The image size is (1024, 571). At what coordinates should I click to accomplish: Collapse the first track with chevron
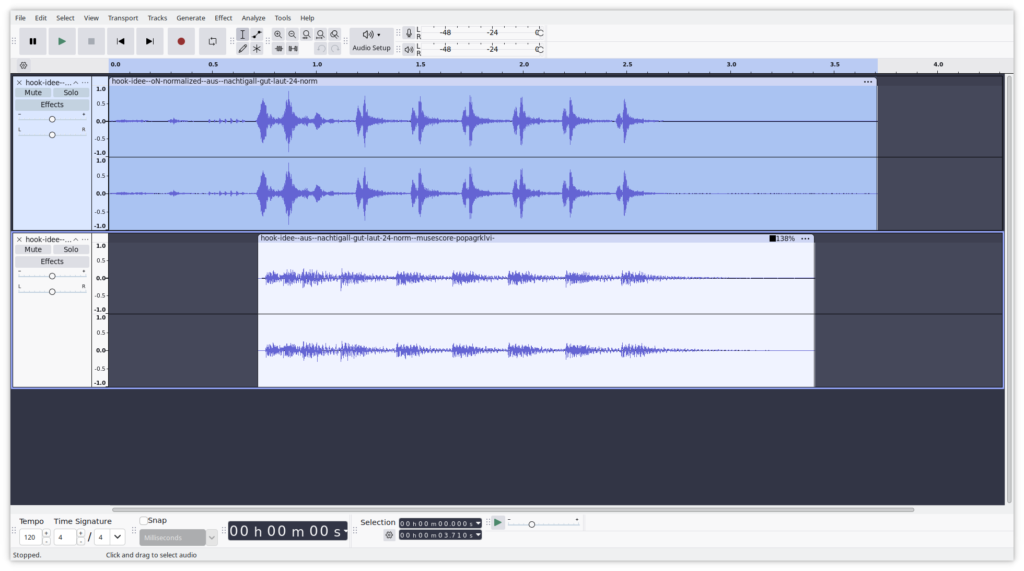click(x=76, y=83)
